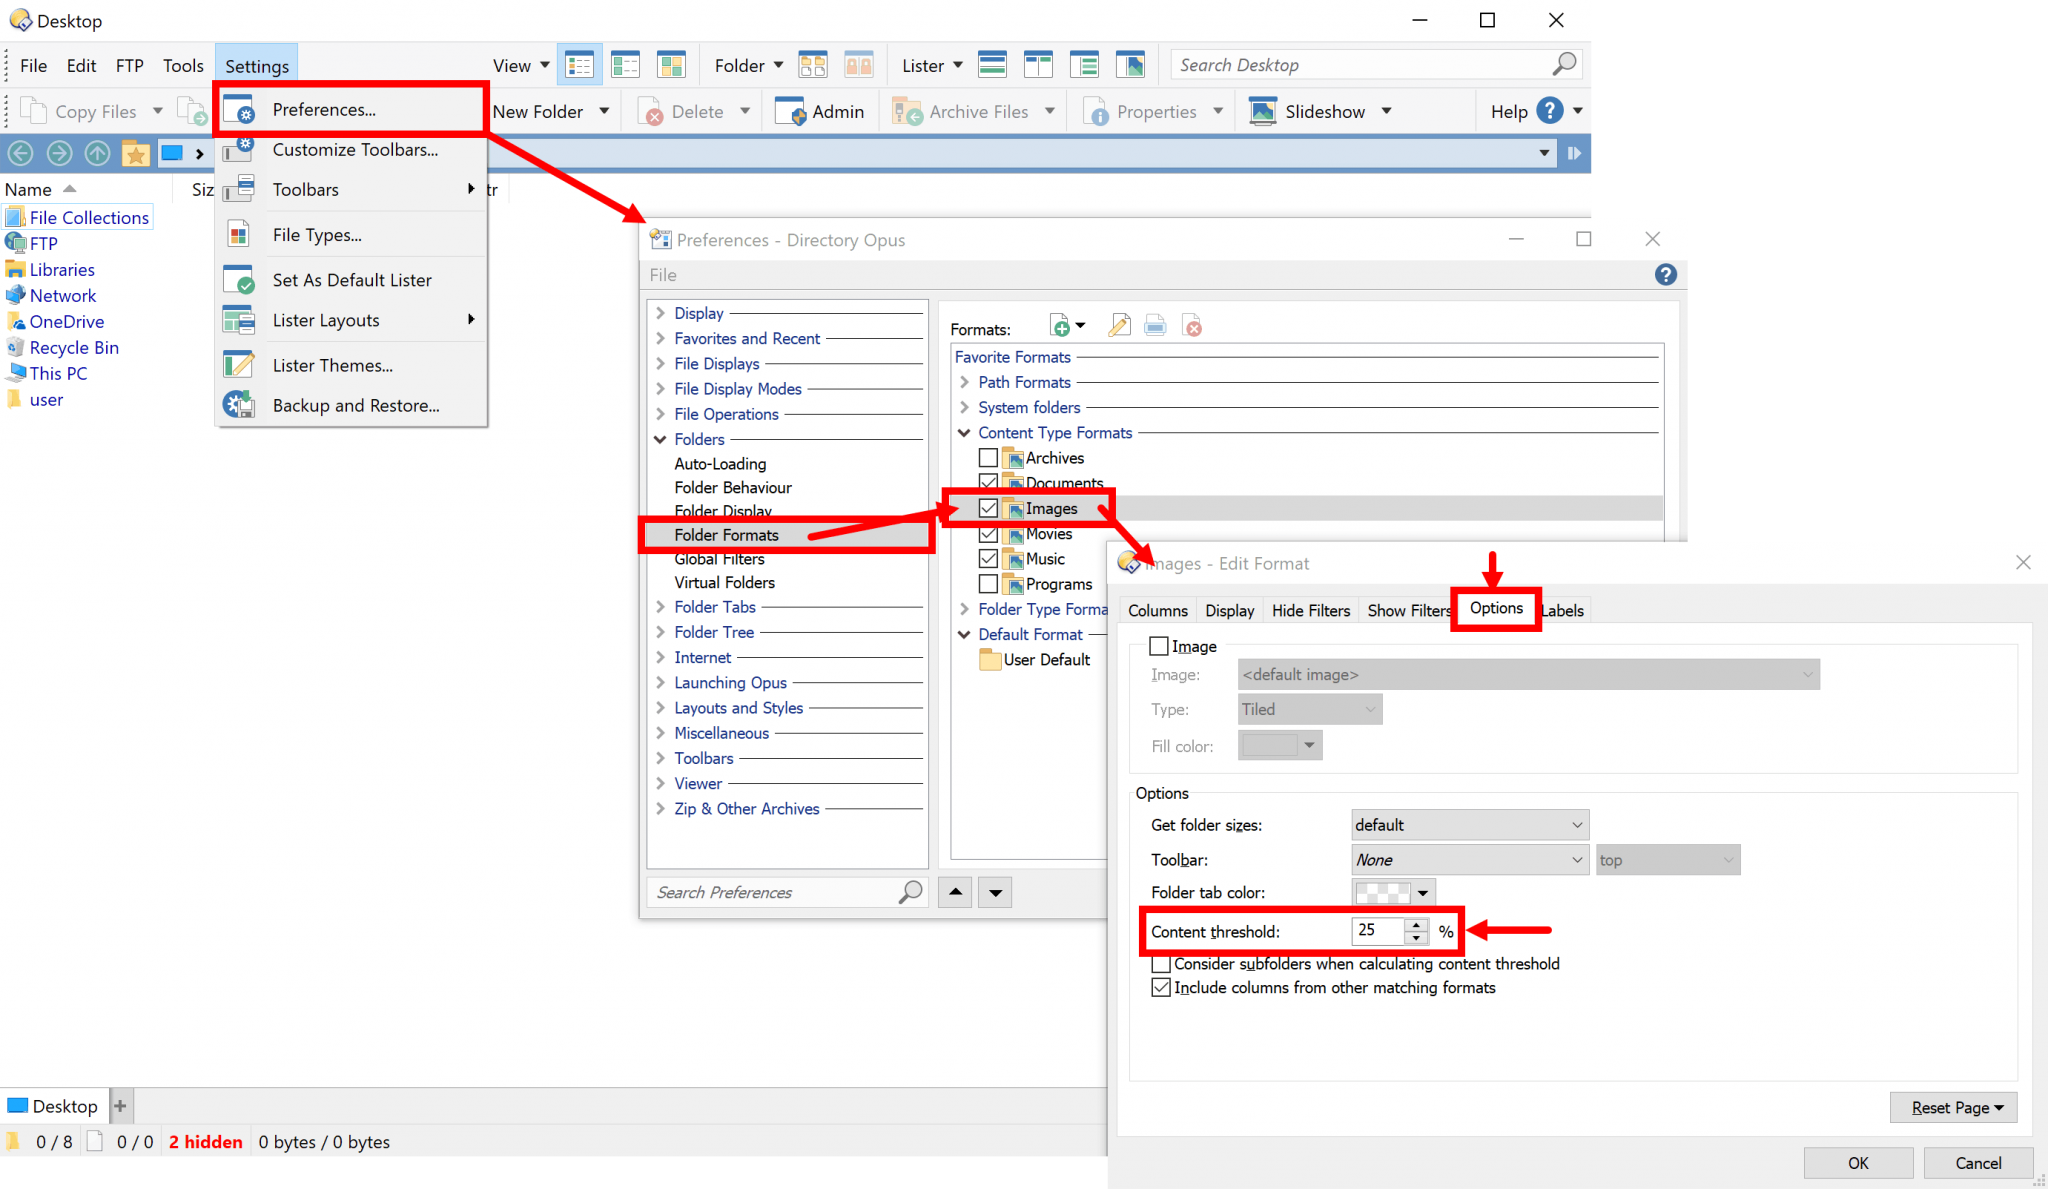Open the Tools menu
This screenshot has width=2048, height=1189.
[x=183, y=64]
